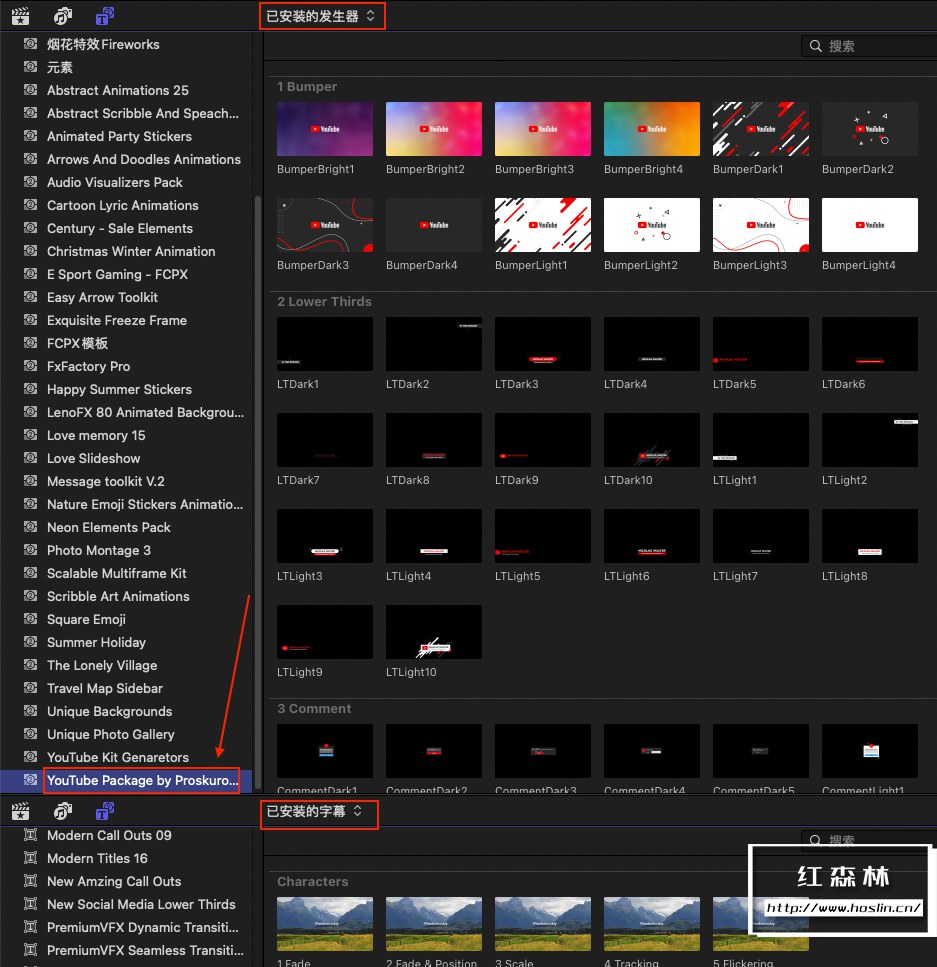This screenshot has height=967, width=937.
Task: Click the magnifier icon in the generators search field
Action: pyautogui.click(x=815, y=46)
